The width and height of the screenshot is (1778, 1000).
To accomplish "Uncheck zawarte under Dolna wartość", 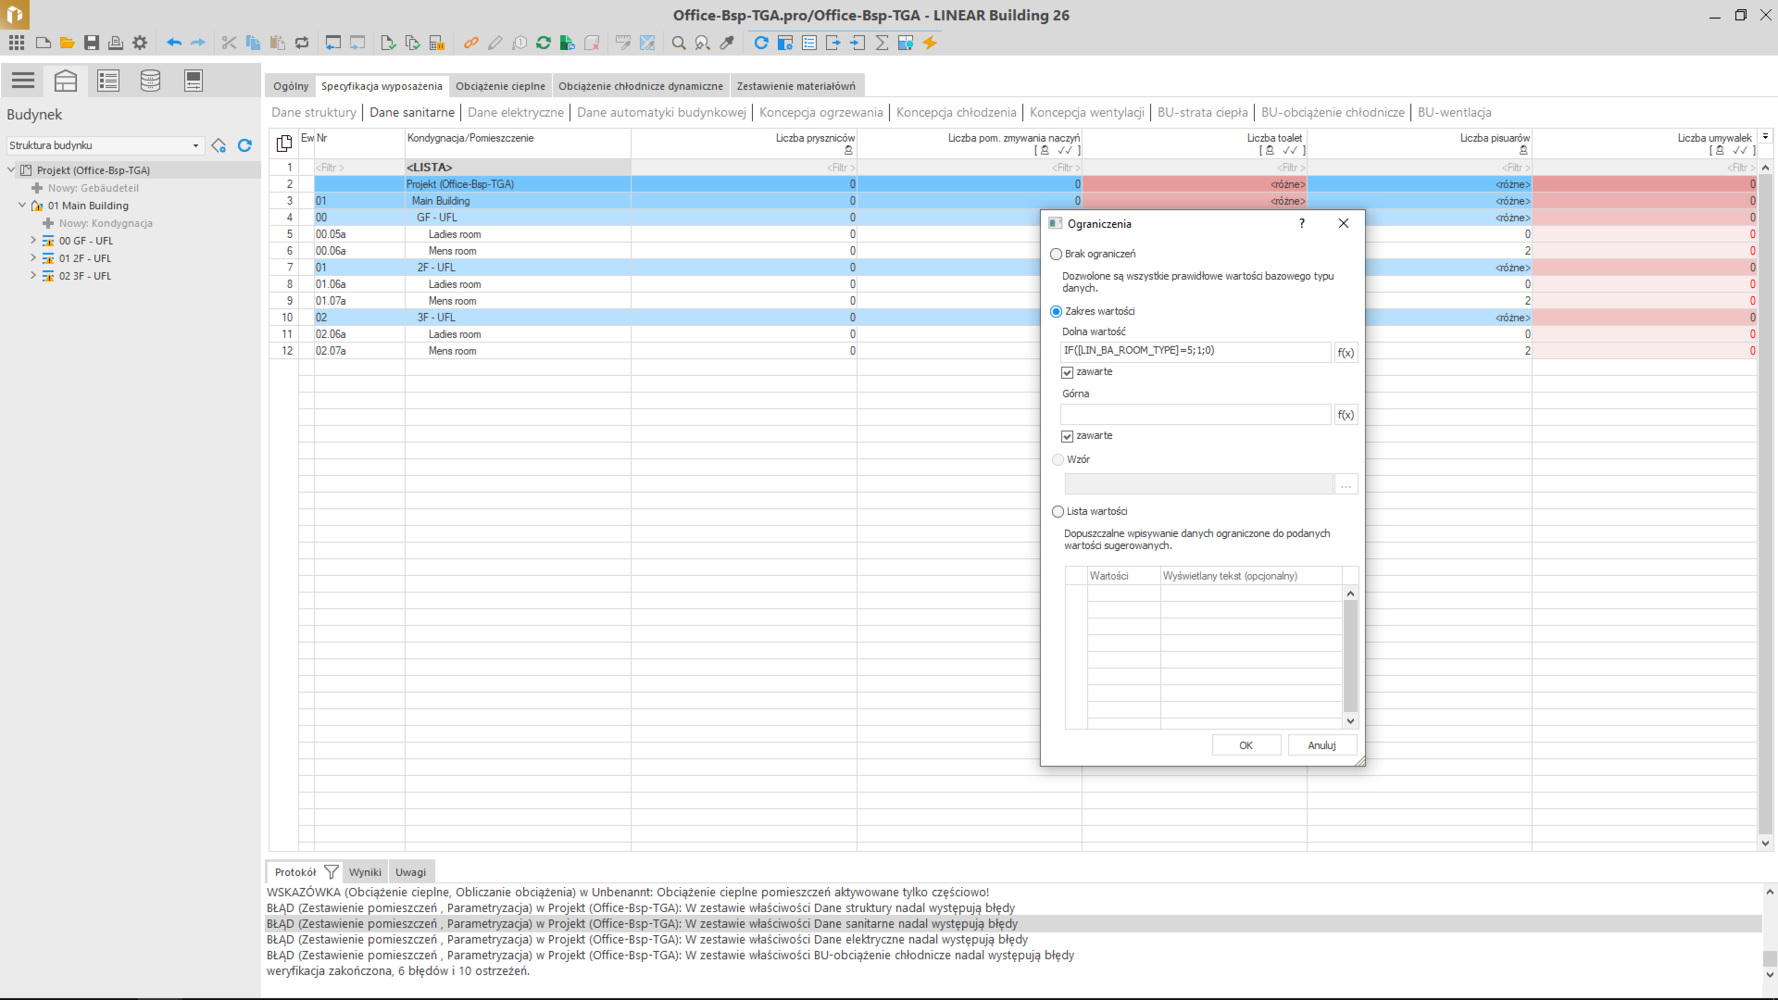I will [x=1067, y=372].
